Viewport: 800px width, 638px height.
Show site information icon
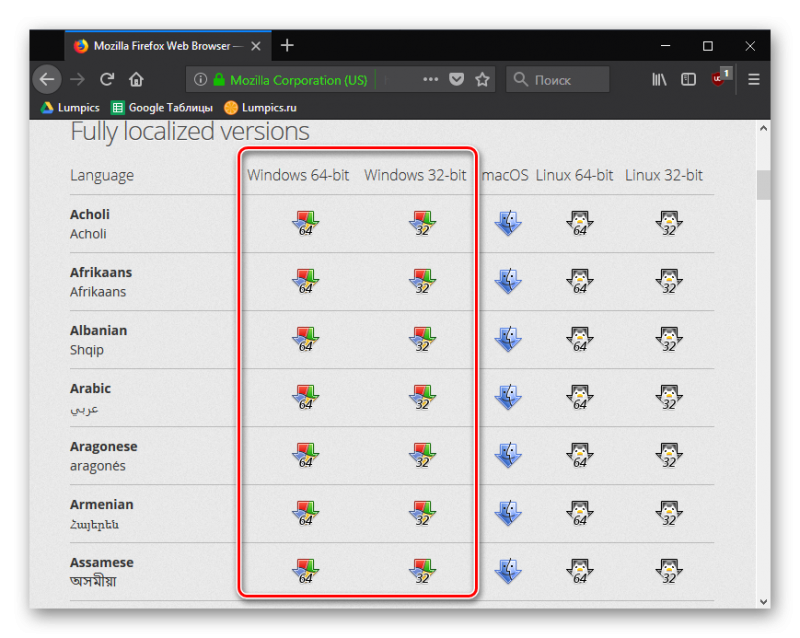[201, 80]
